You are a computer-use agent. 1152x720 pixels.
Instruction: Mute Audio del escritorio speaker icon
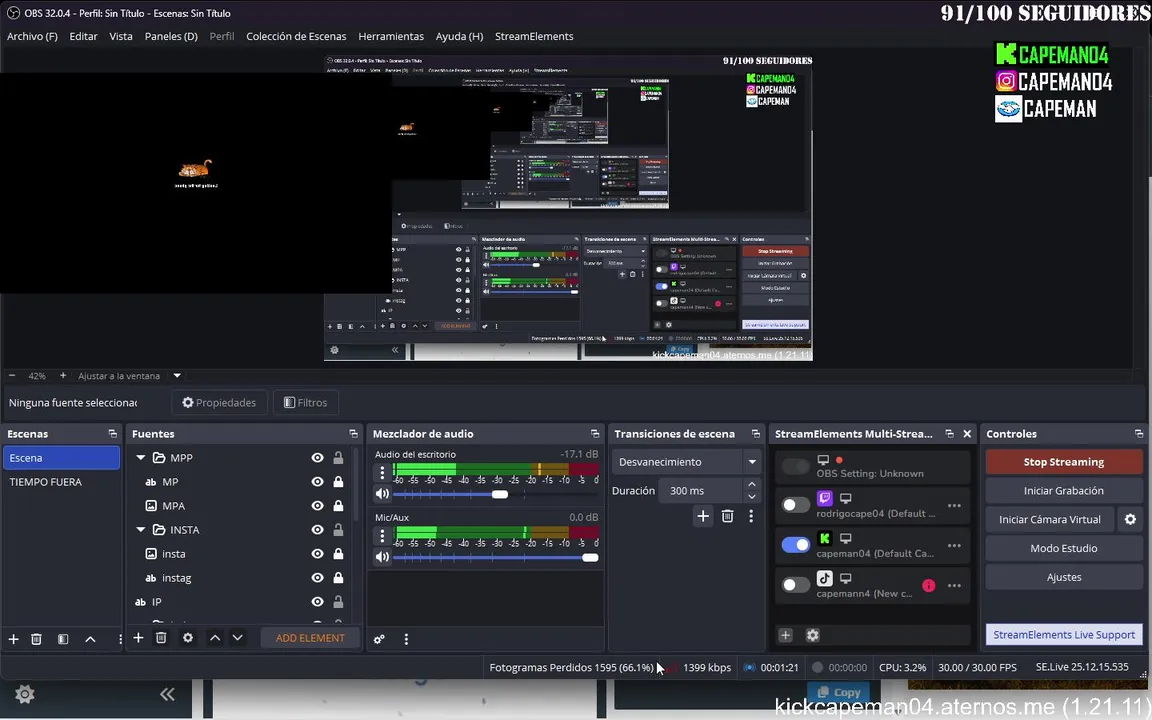(x=382, y=494)
